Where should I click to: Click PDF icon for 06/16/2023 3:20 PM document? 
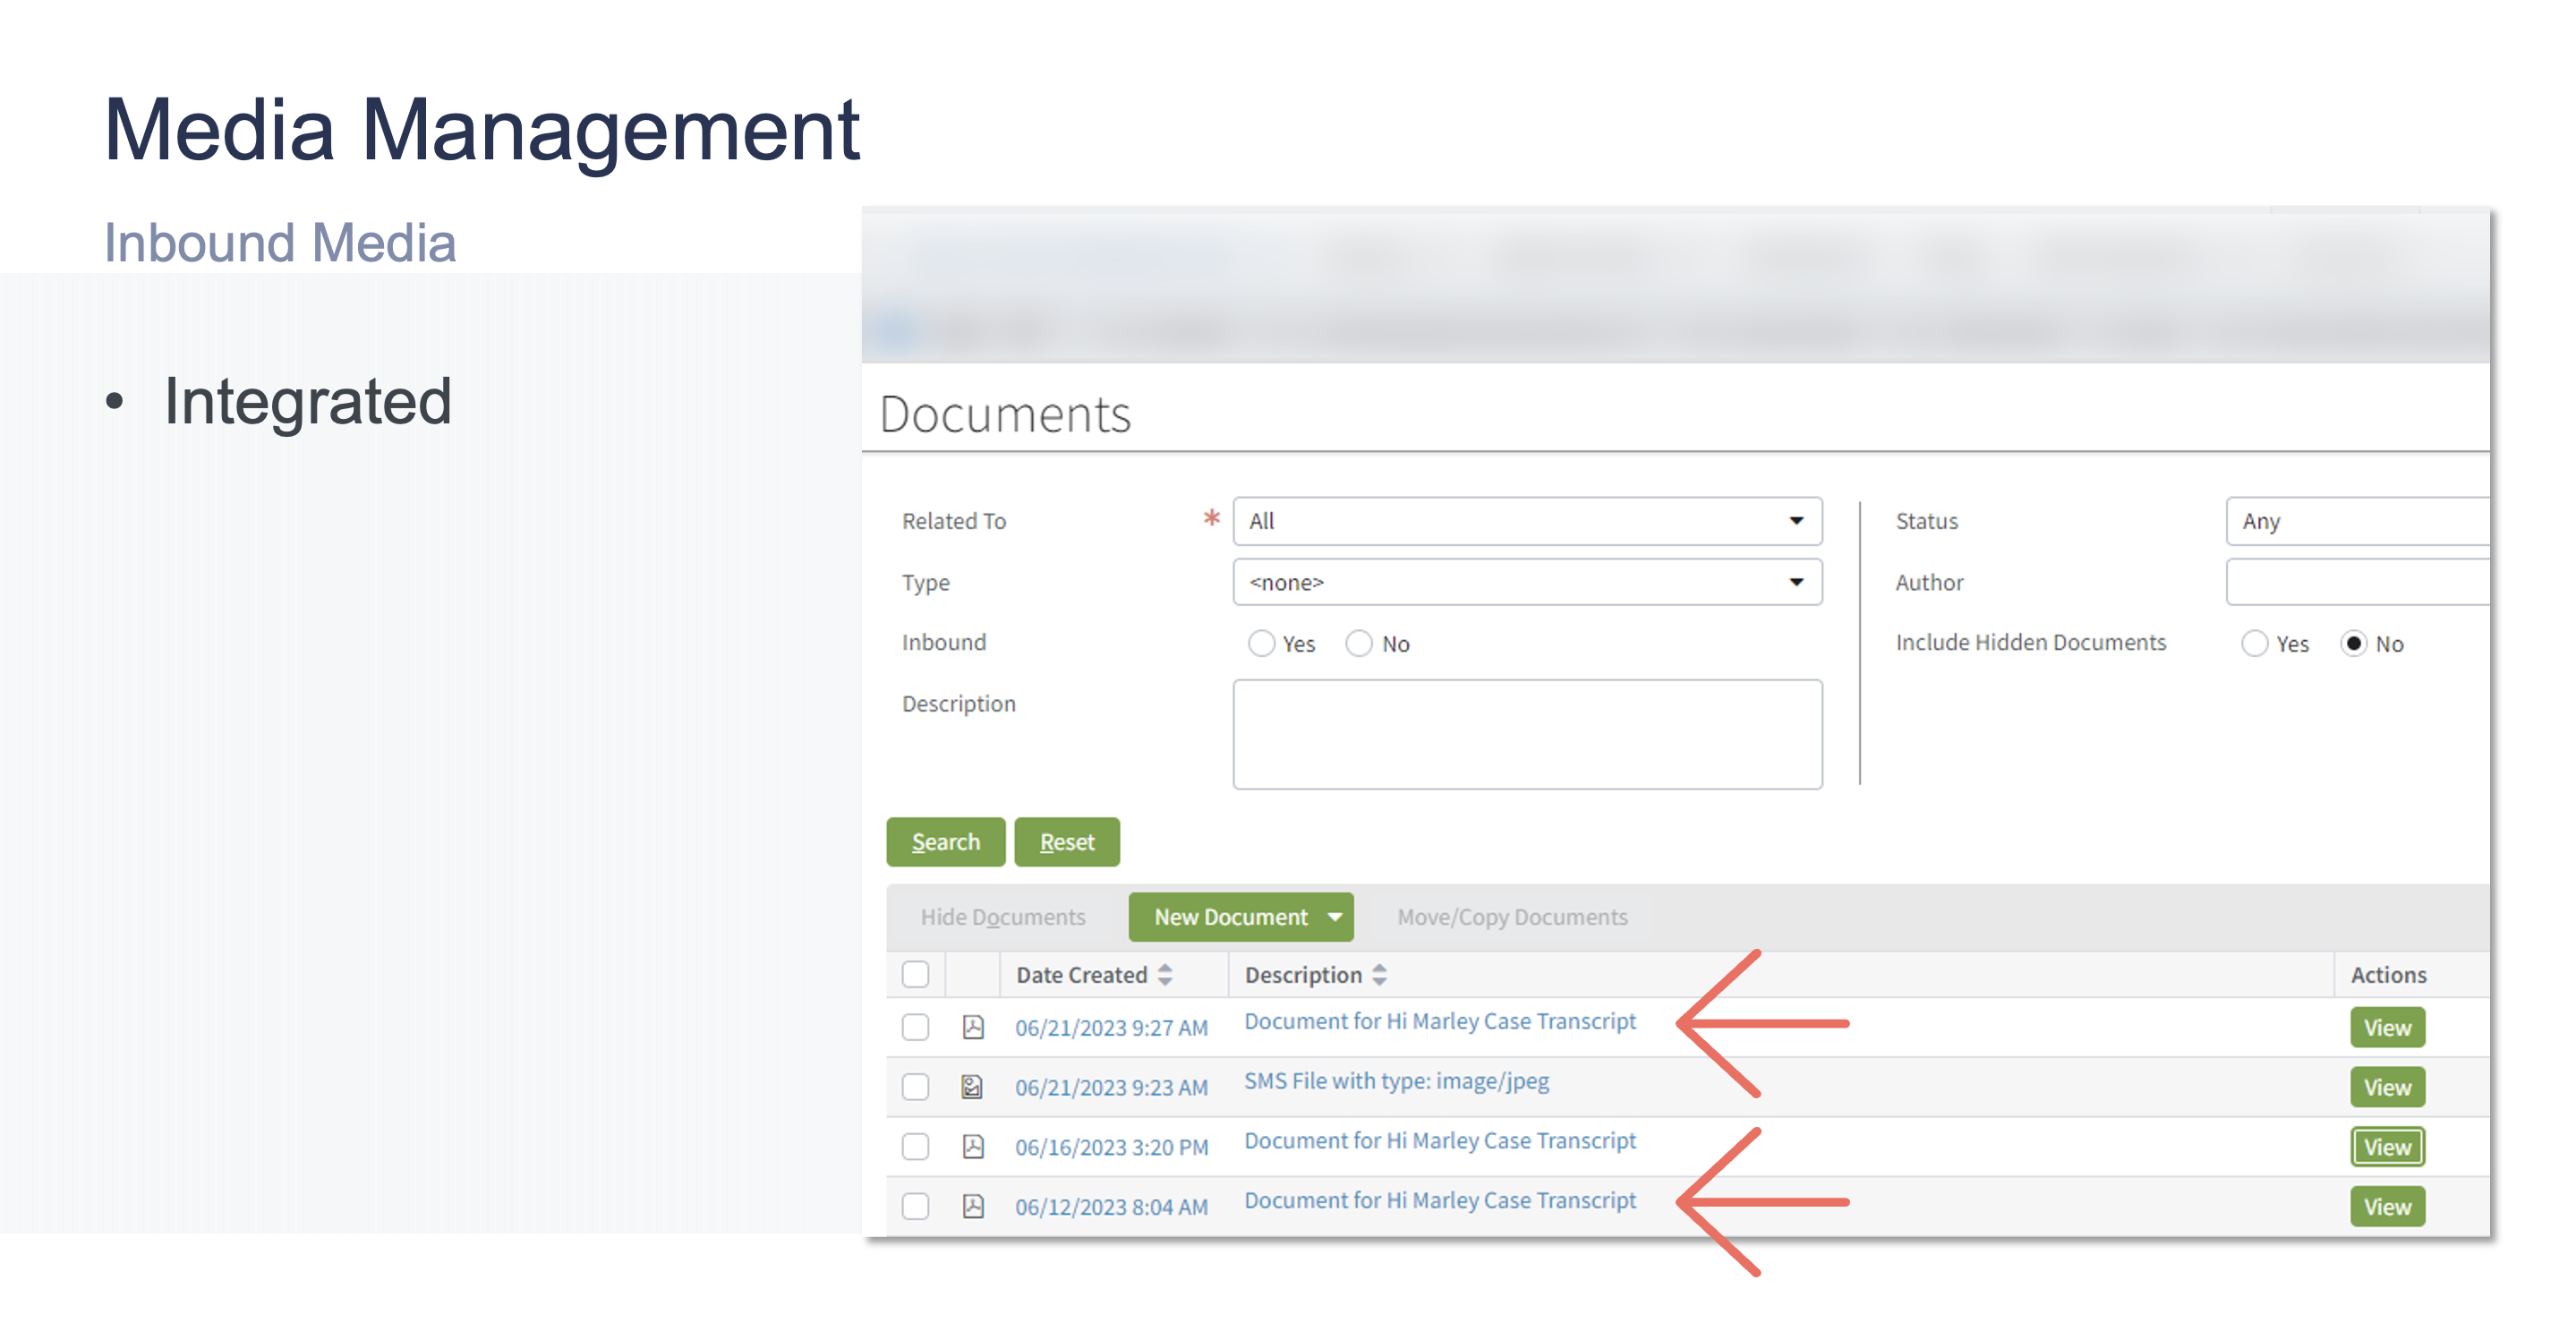pyautogui.click(x=972, y=1147)
